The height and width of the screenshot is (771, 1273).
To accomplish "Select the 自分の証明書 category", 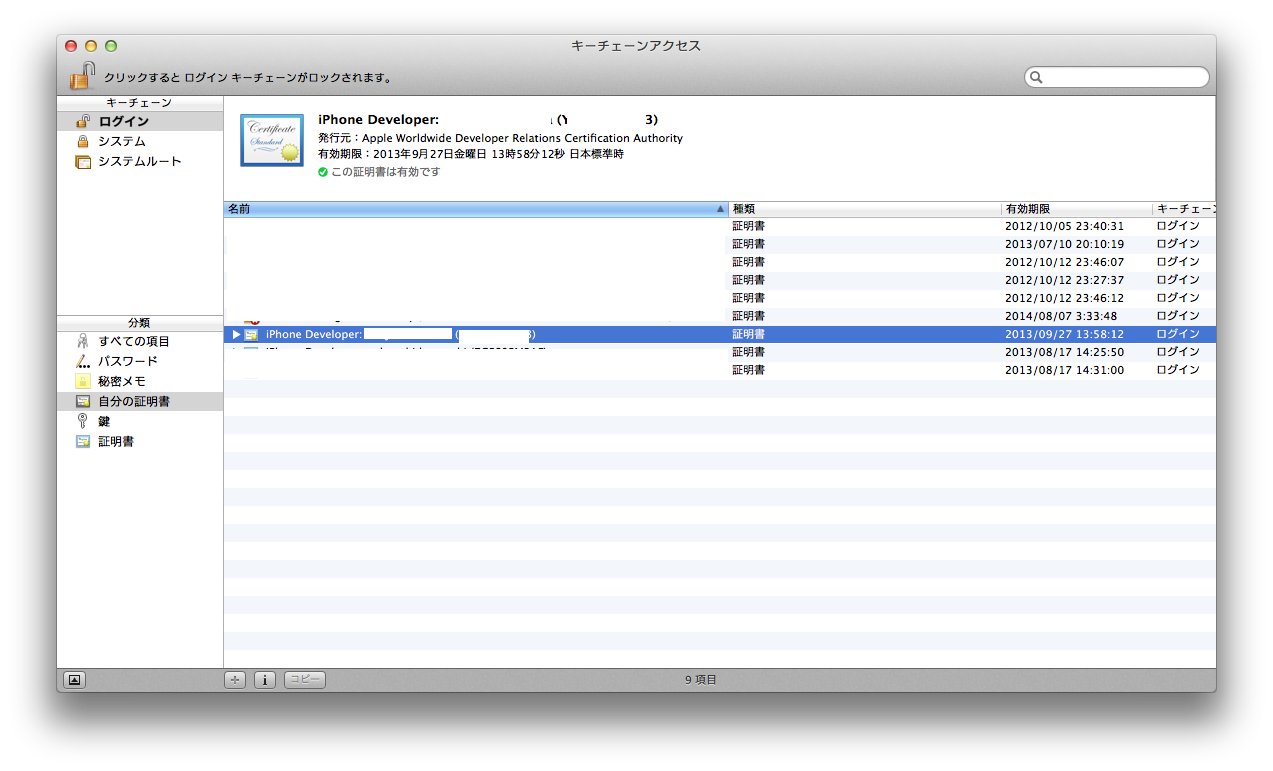I will click(140, 401).
